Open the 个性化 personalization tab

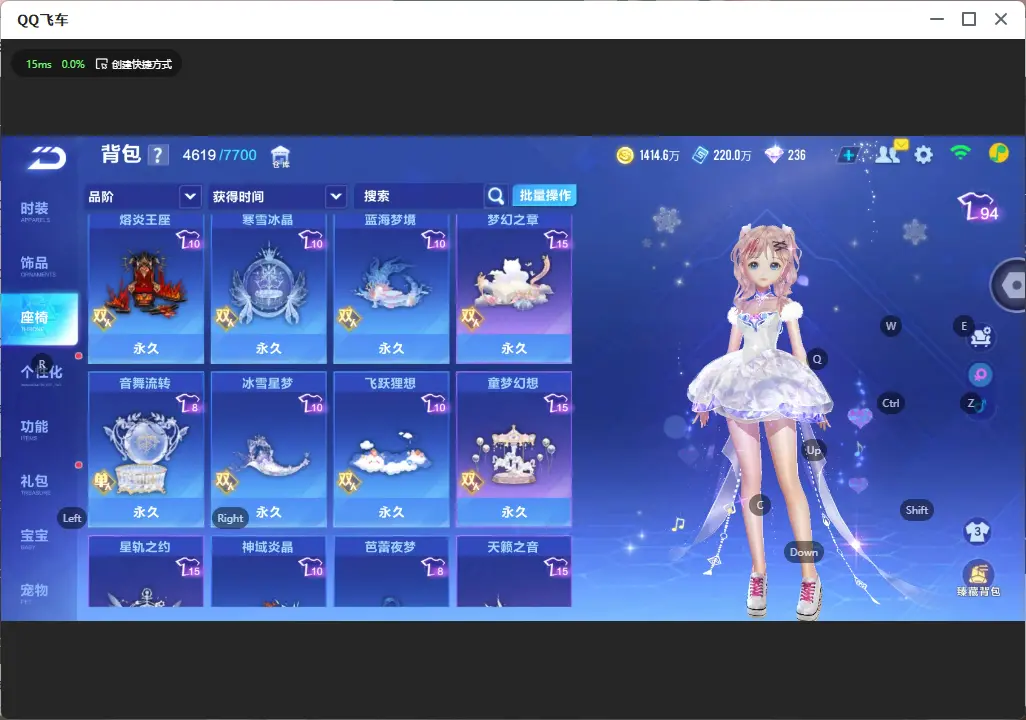(x=41, y=373)
